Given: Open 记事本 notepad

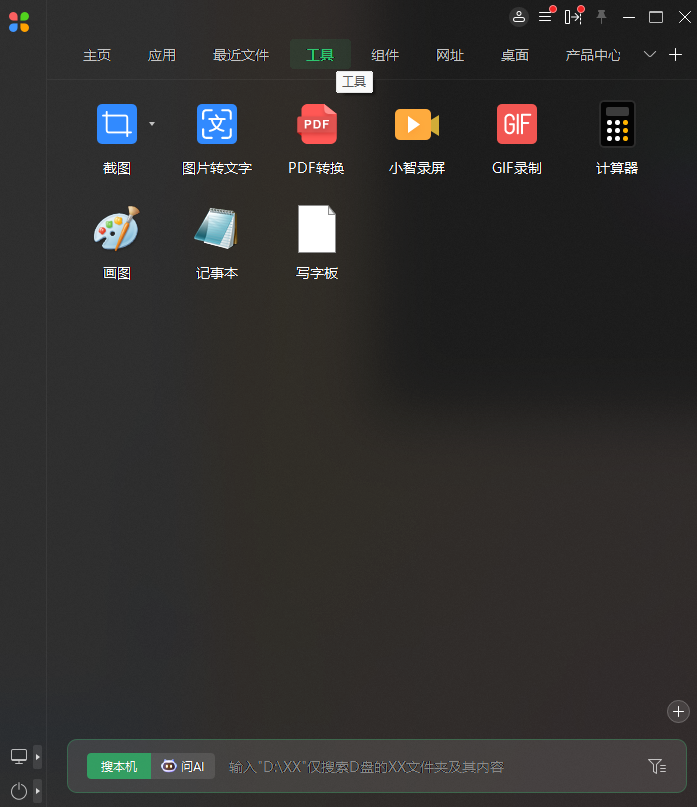Looking at the screenshot, I should [217, 229].
